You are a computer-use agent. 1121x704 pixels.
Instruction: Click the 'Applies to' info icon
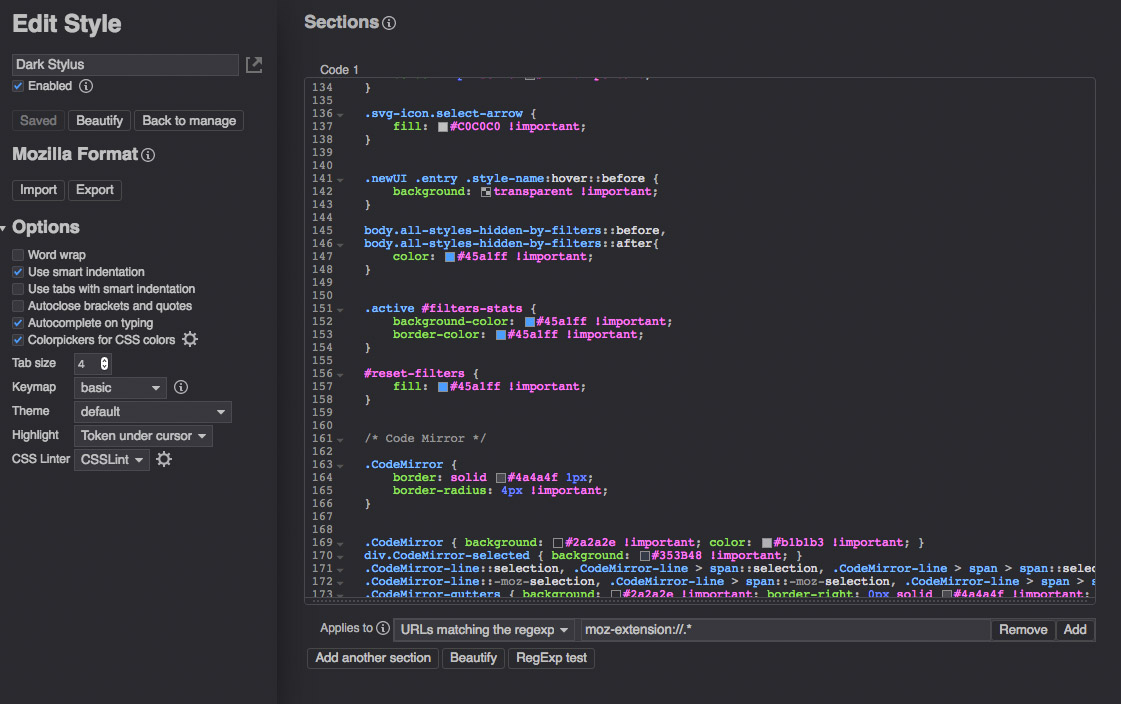382,629
